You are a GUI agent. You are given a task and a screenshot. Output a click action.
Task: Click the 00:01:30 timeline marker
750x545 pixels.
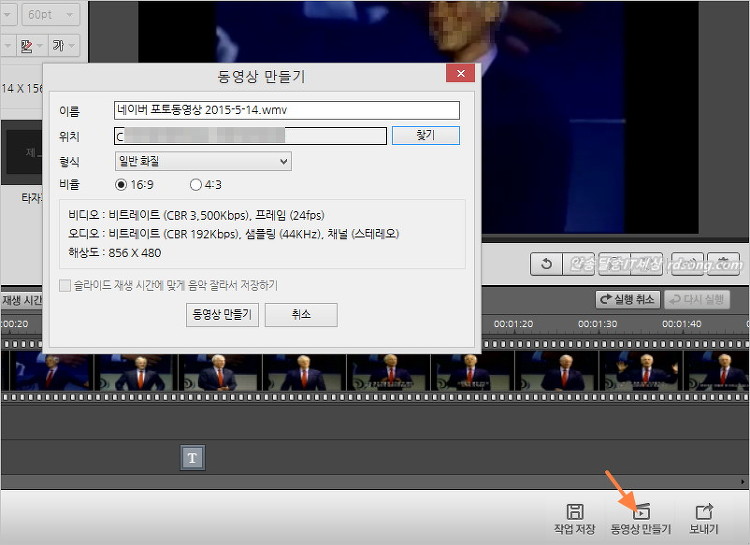click(597, 324)
